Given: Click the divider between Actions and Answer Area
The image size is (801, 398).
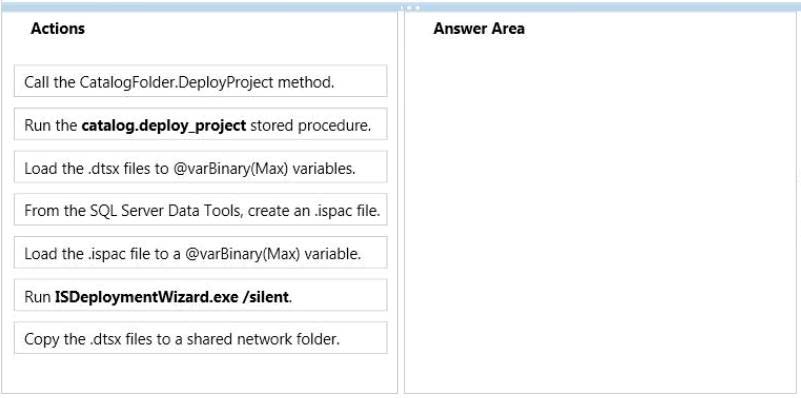Looking at the screenshot, I should pyautogui.click(x=400, y=202).
